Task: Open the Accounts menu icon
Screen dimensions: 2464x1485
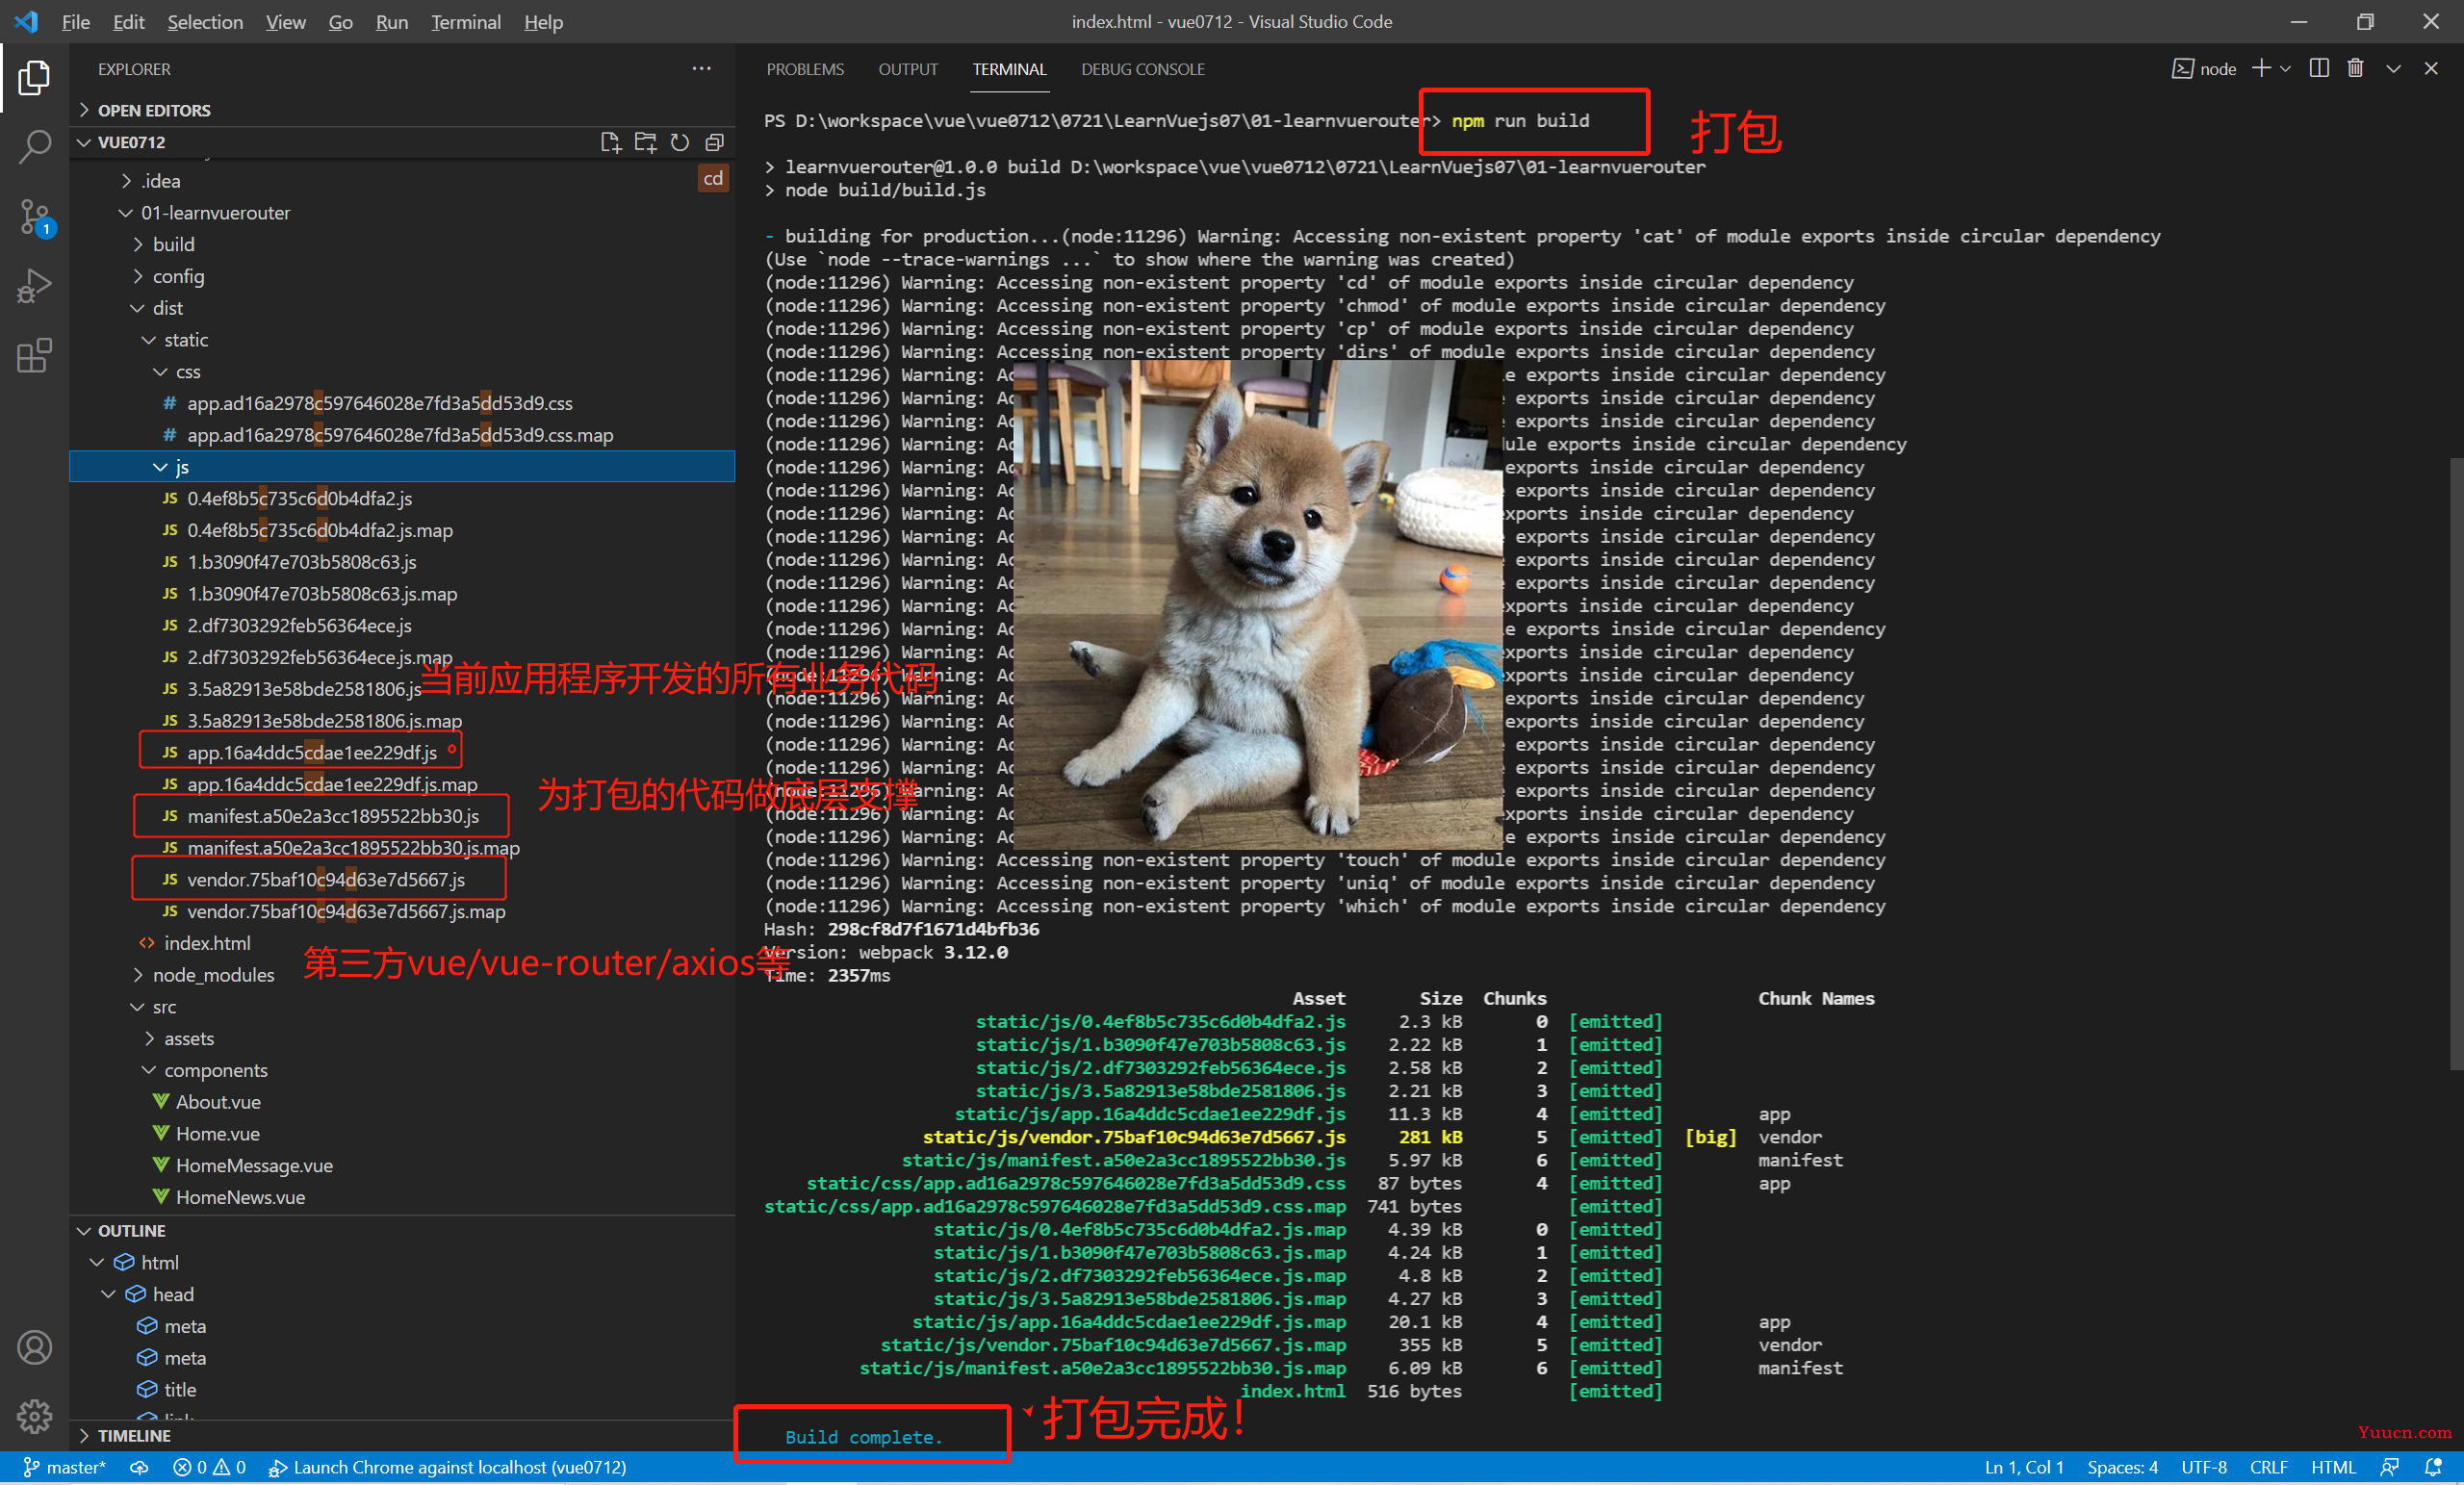Action: pos(34,1347)
